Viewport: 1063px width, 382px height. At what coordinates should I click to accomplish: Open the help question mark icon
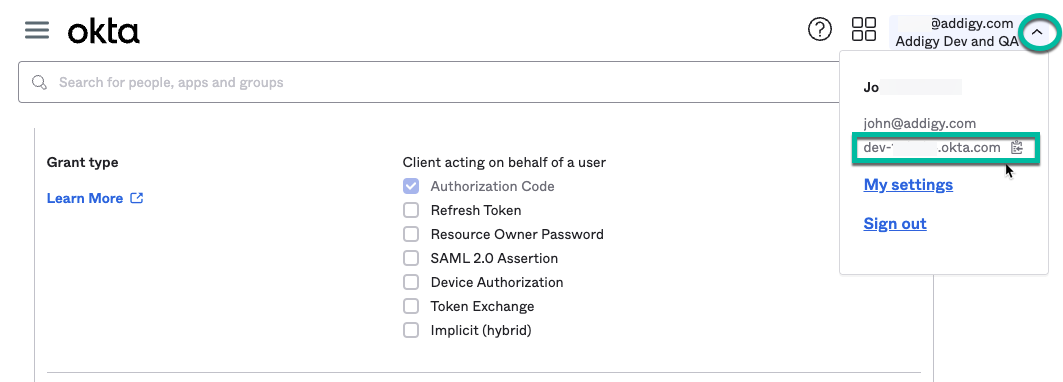click(820, 29)
